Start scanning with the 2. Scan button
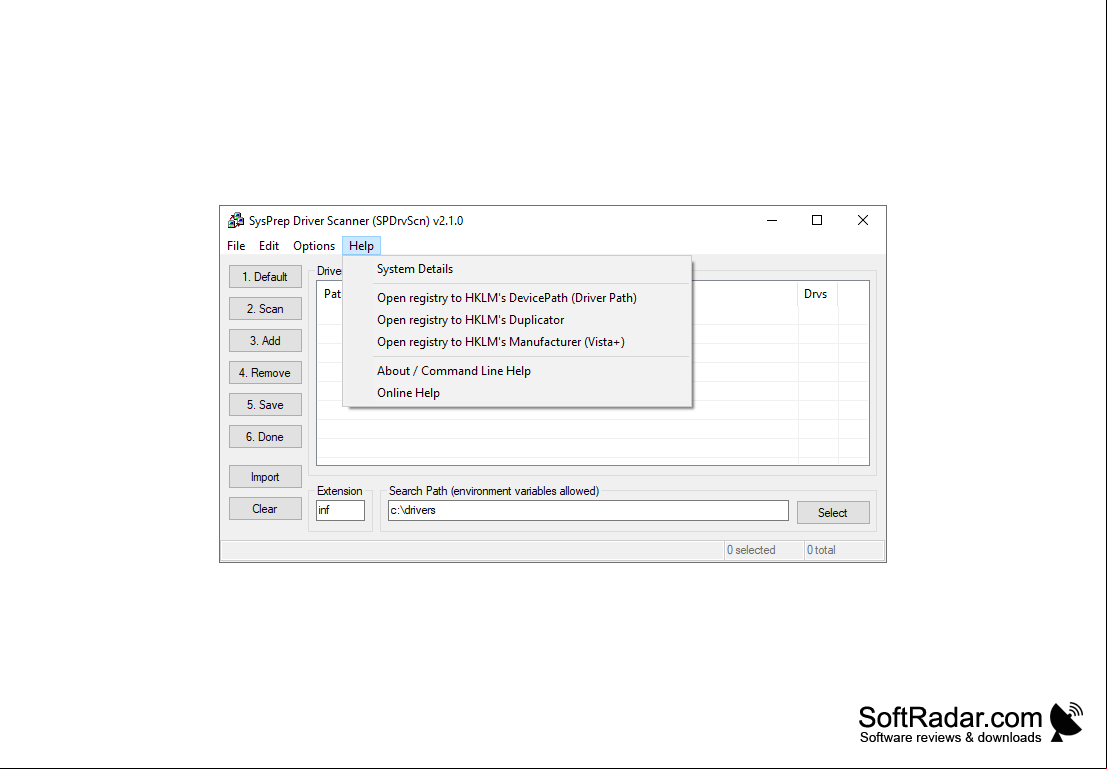 pyautogui.click(x=265, y=309)
